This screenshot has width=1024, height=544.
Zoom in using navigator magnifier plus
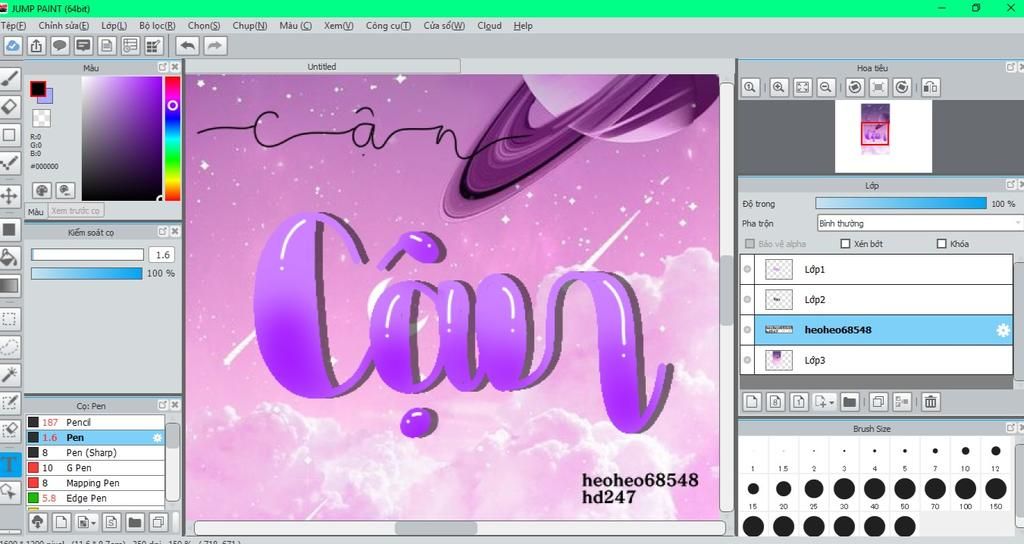tap(778, 87)
